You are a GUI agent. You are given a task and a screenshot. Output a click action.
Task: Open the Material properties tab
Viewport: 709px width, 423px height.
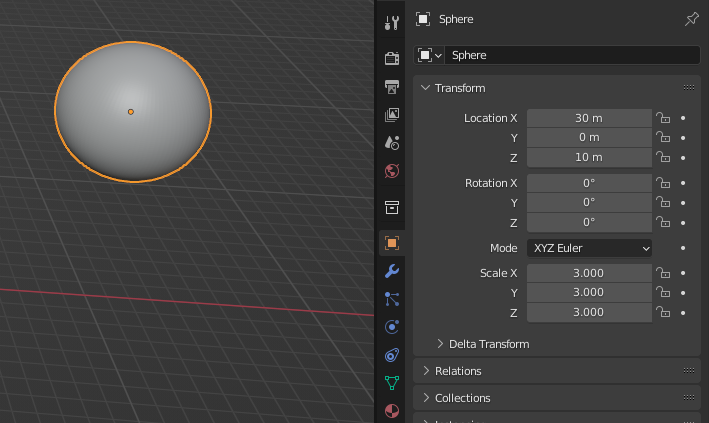pos(392,411)
